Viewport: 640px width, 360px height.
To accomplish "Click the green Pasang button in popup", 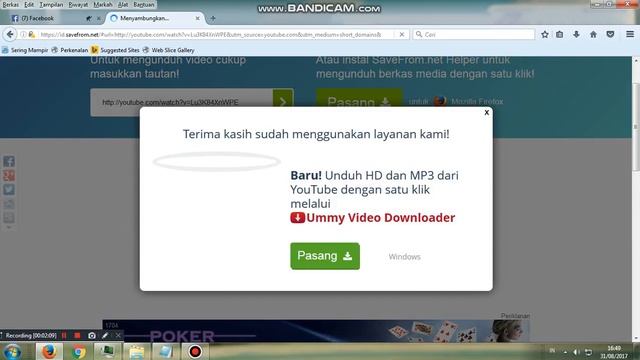I will pyautogui.click(x=325, y=256).
